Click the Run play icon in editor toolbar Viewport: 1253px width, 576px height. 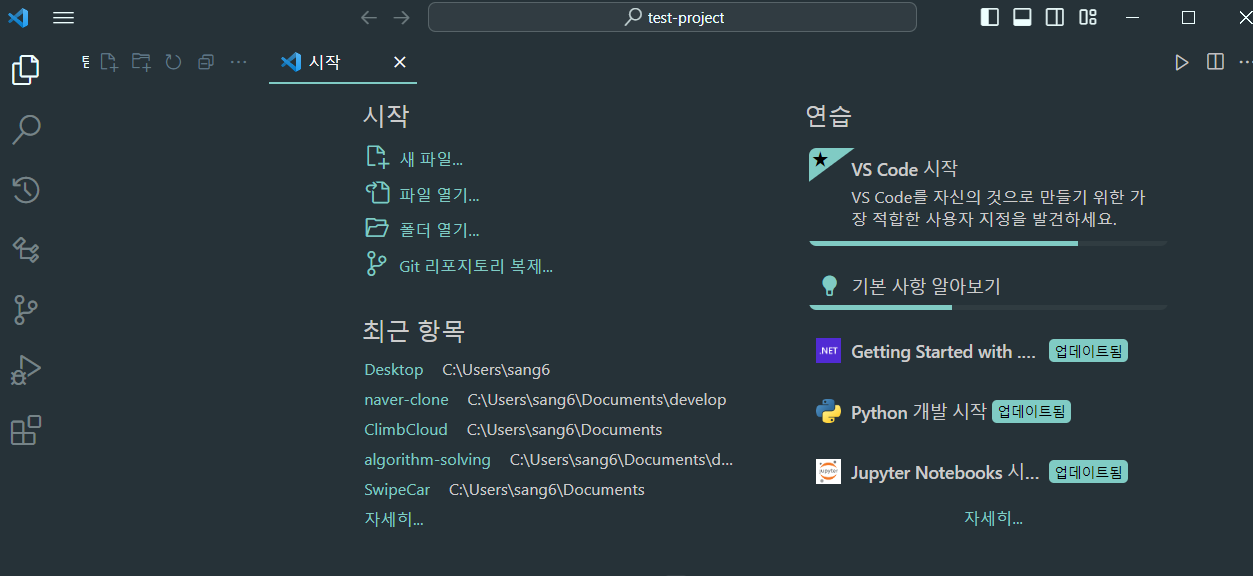click(x=1182, y=62)
